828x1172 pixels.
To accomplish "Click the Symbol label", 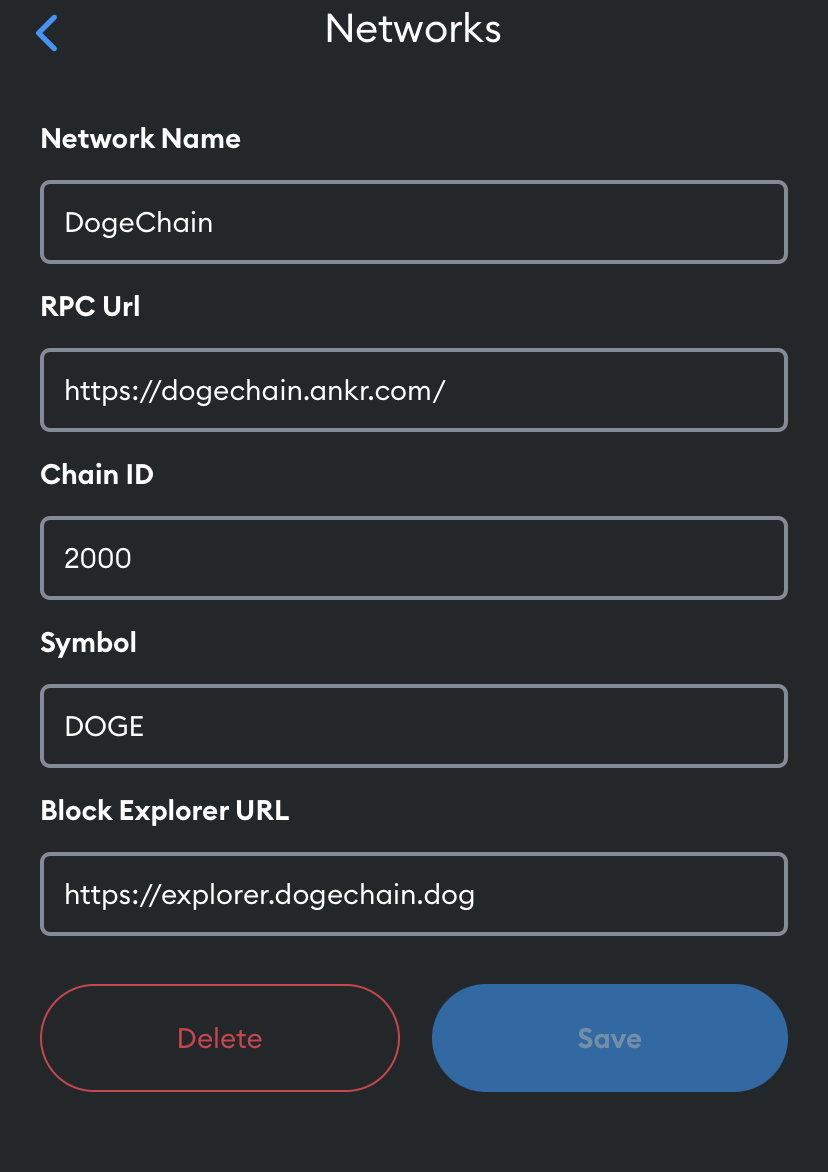I will point(88,644).
